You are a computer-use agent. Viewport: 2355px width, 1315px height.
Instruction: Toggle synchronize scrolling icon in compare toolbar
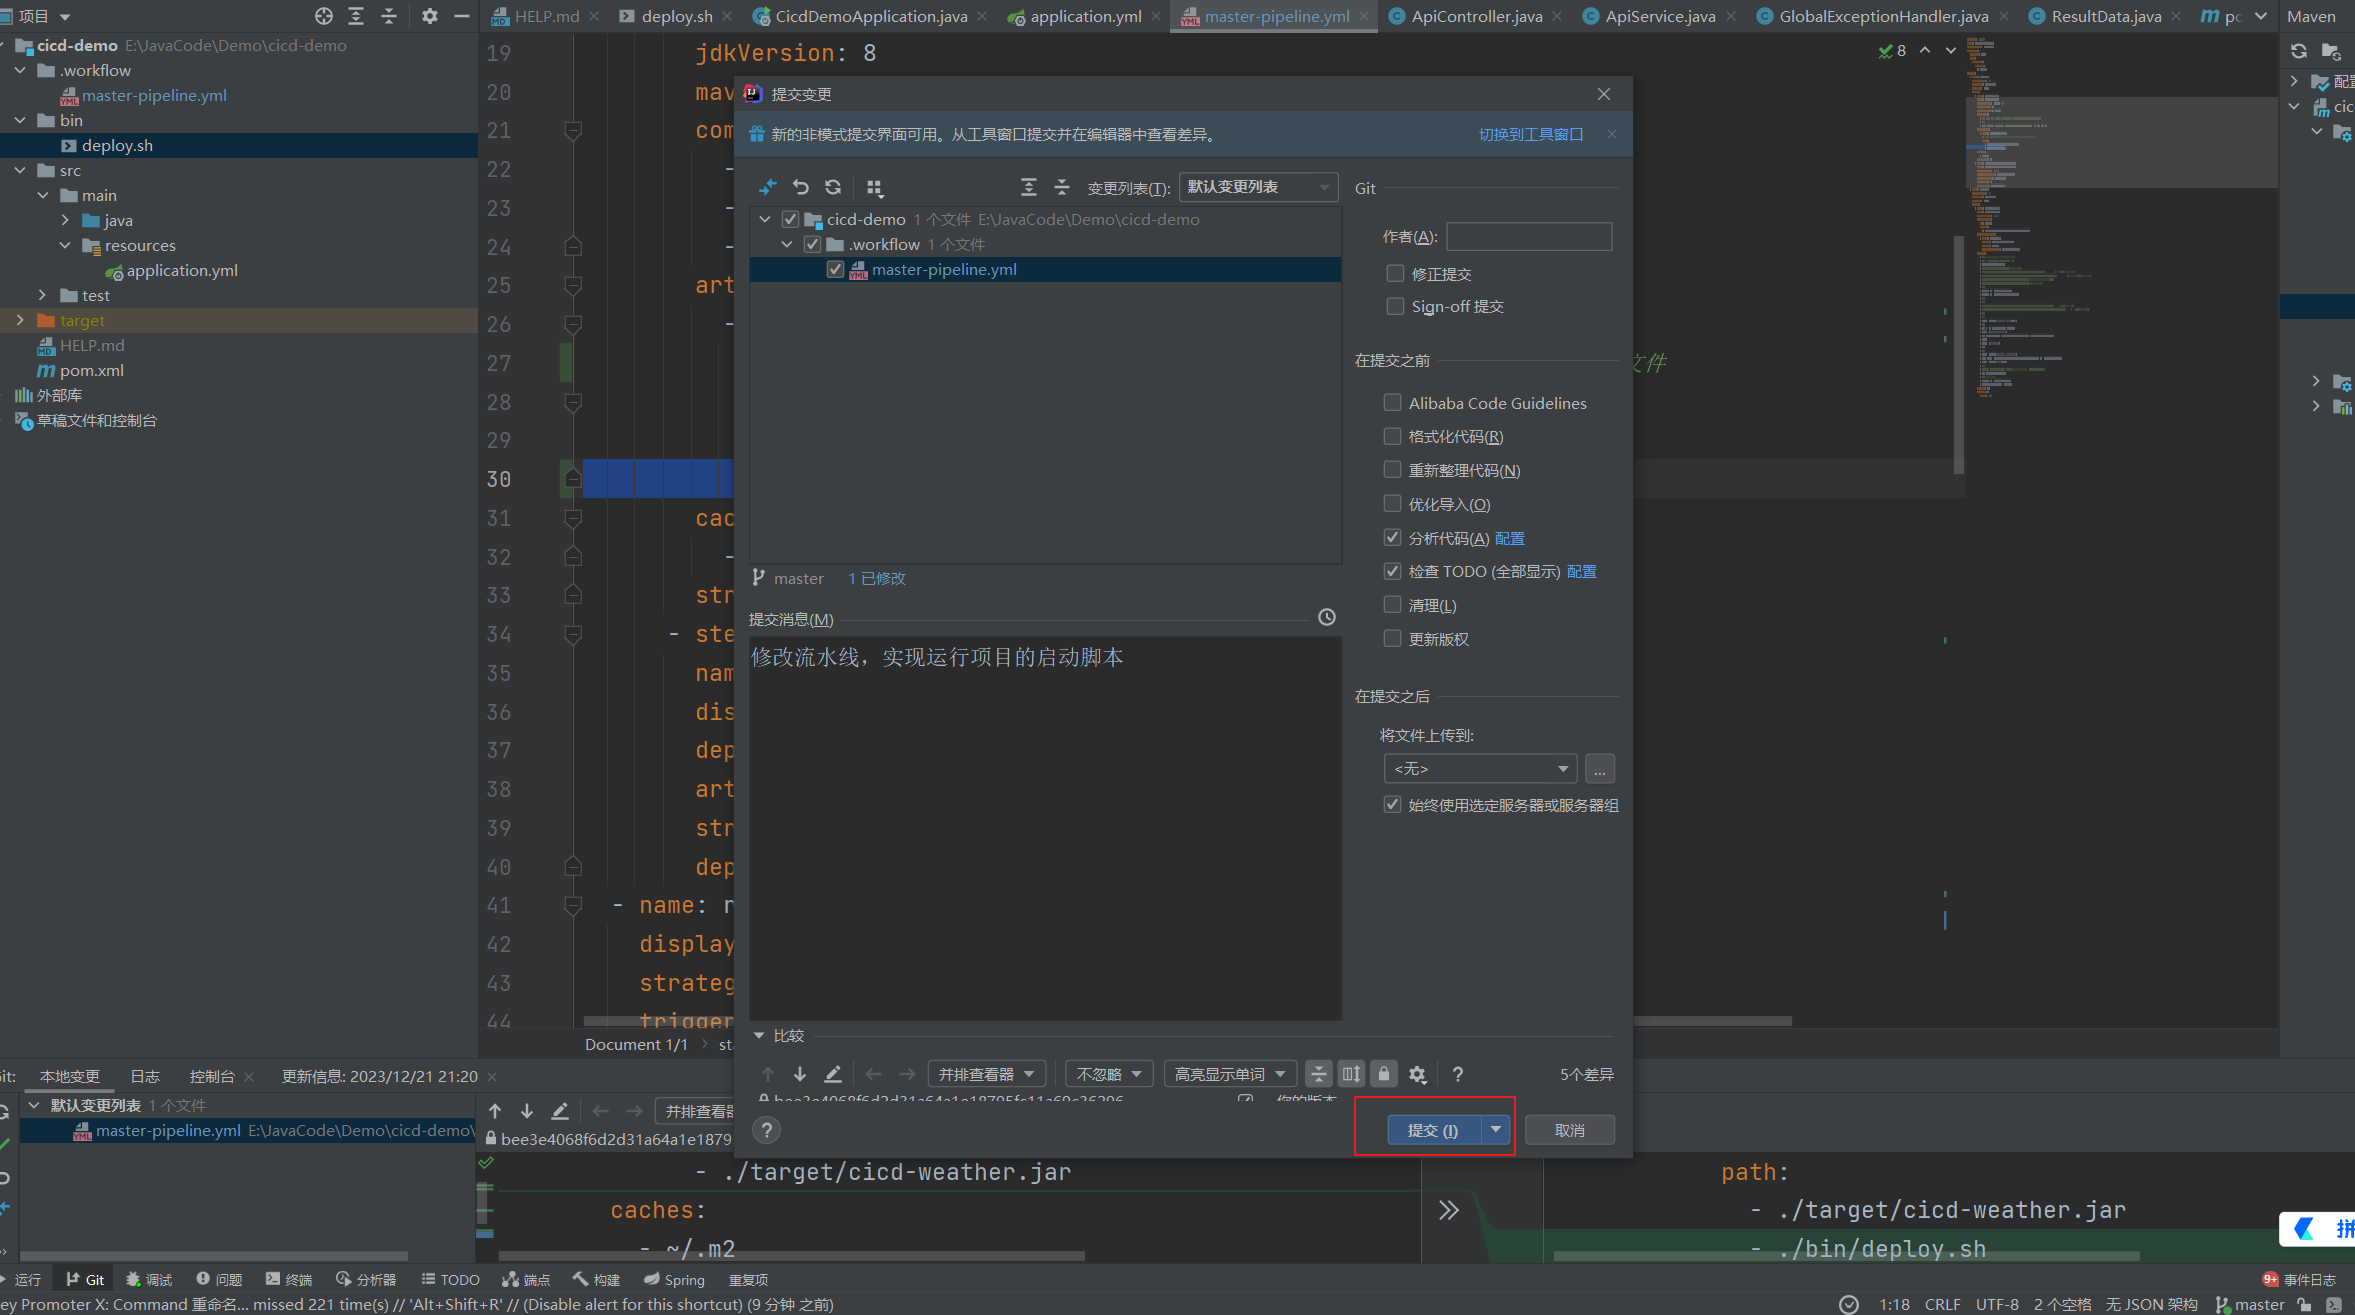click(1352, 1074)
